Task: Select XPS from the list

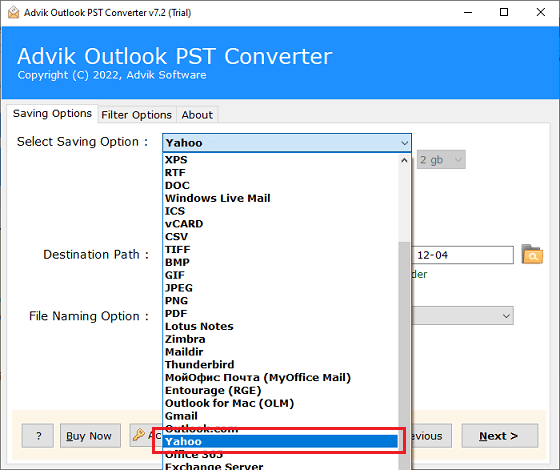Action: pyautogui.click(x=280, y=160)
